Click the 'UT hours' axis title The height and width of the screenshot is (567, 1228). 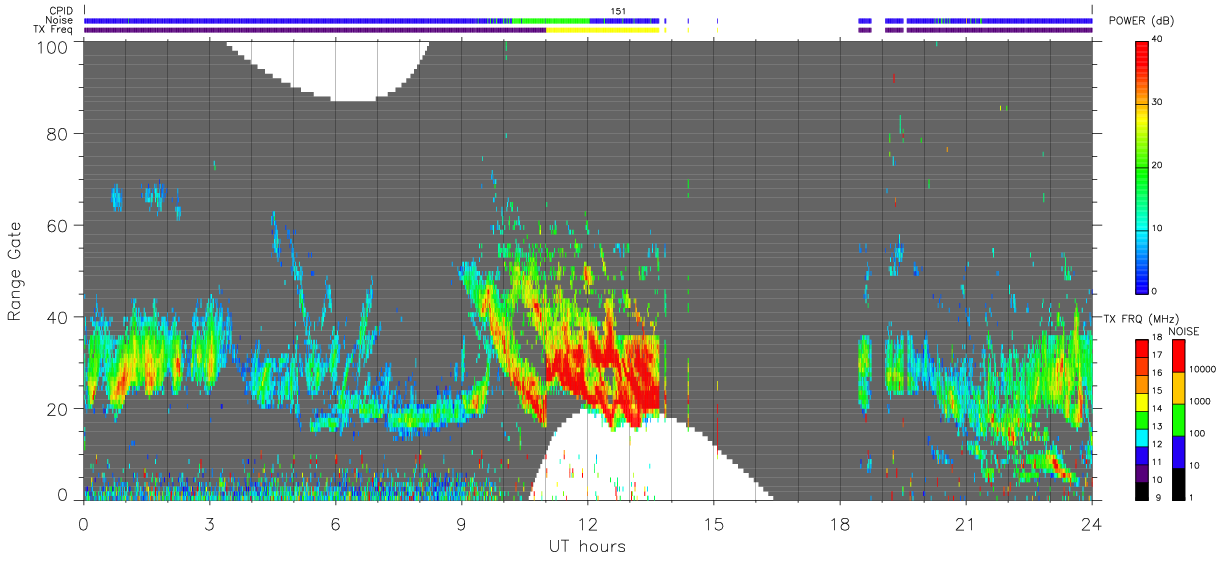[587, 547]
